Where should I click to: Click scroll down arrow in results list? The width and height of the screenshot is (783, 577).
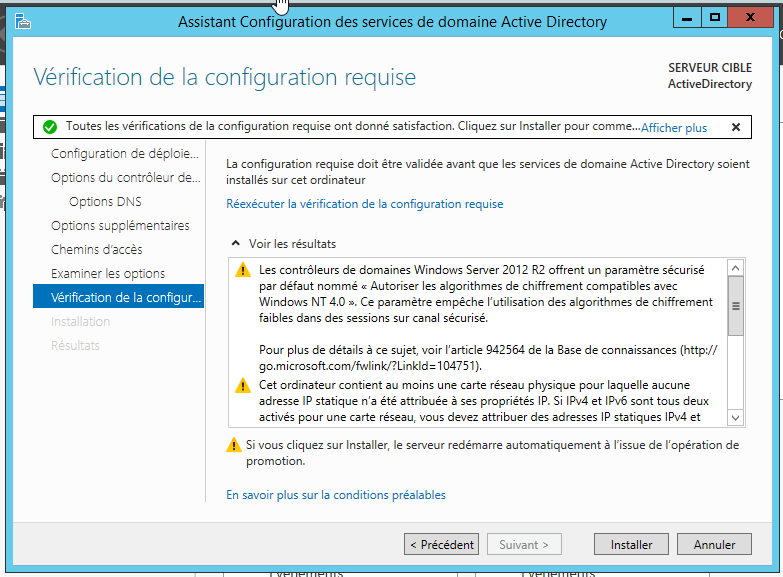736,418
